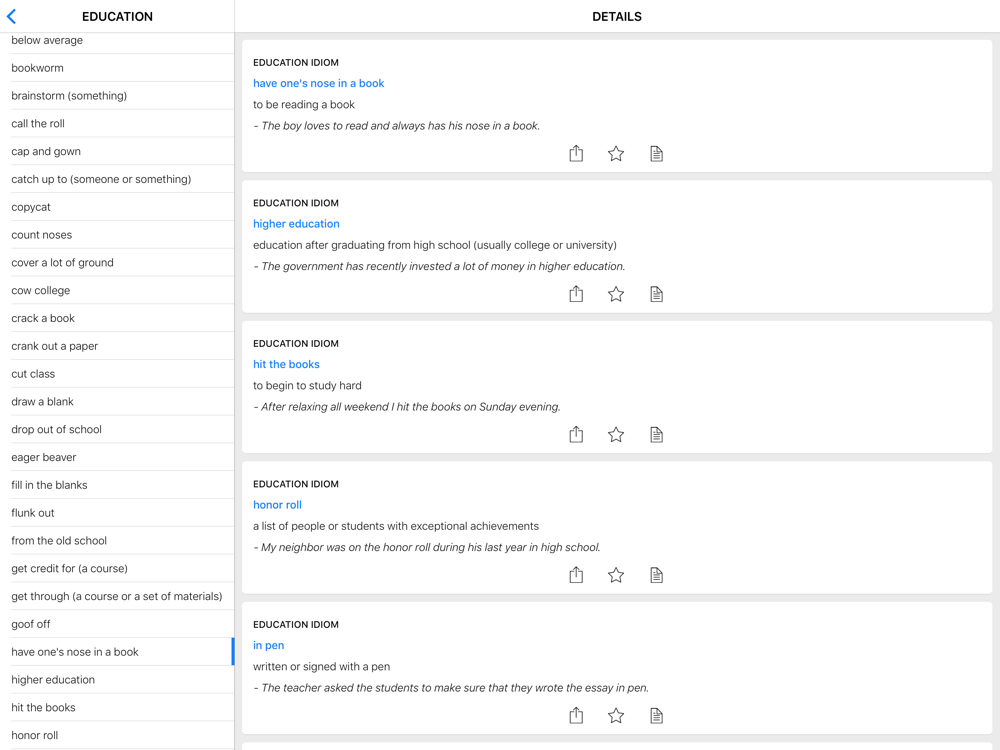Select 'eager beaver' from the list

[44, 457]
